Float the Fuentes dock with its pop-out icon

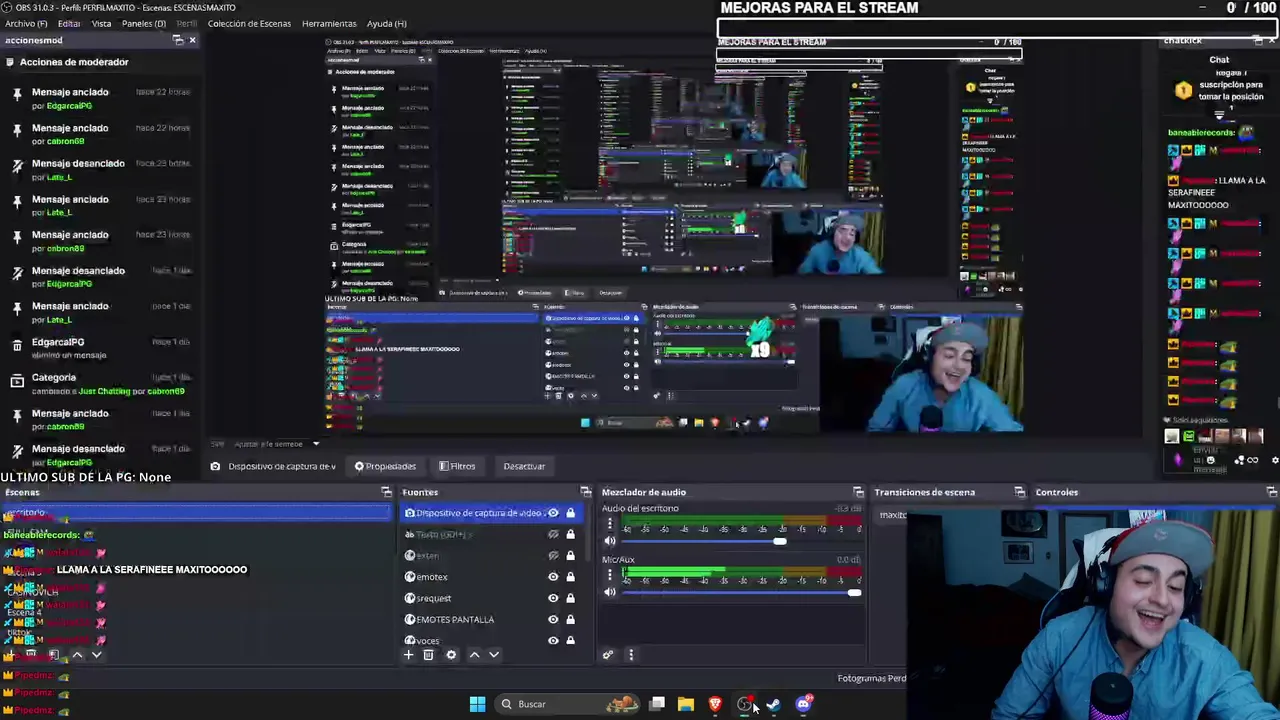click(x=585, y=492)
